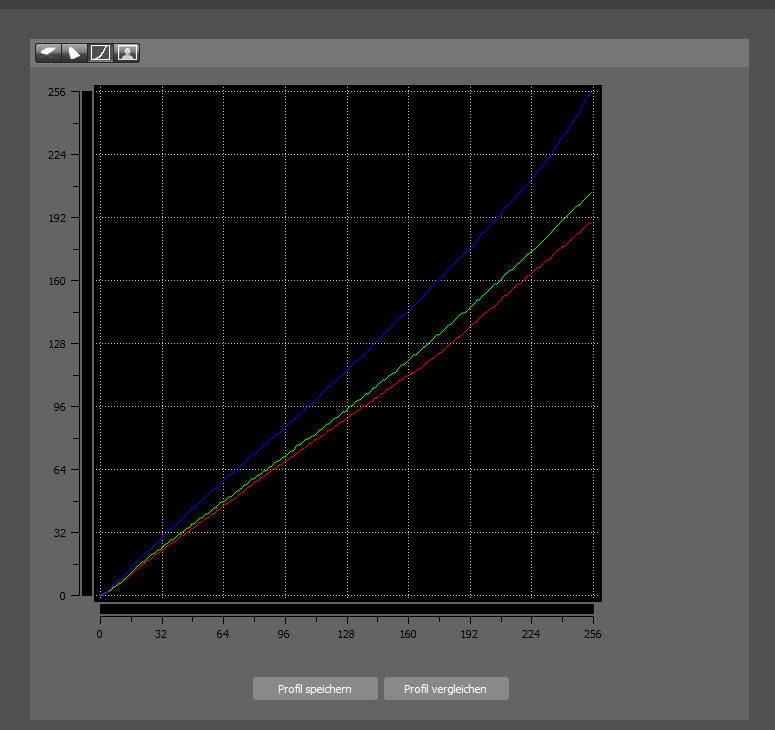
Task: Click the green curve's right end
Action: point(591,193)
